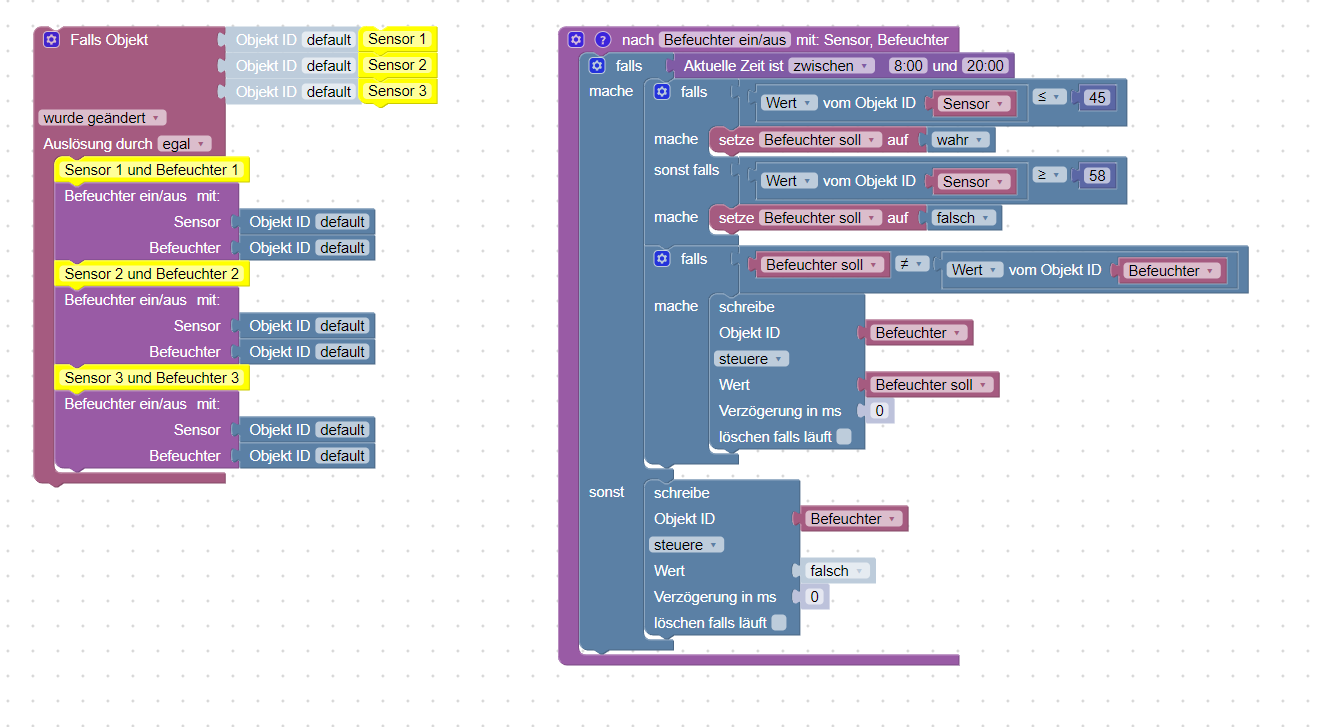Open 'Wert' dropdown in the ≤ 45 condition
1322x727 pixels.
coord(789,103)
